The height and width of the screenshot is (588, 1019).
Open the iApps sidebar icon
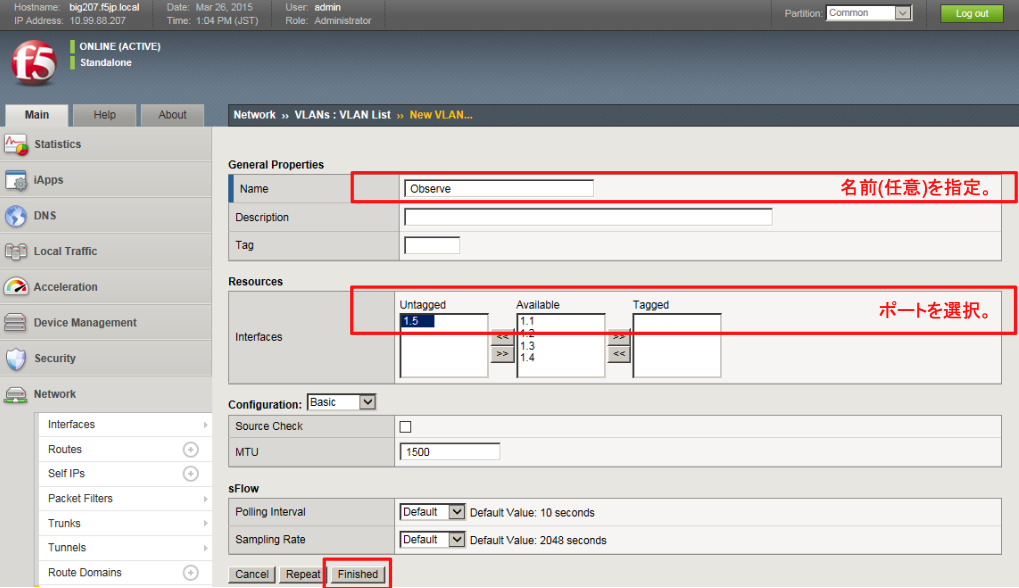coord(16,180)
